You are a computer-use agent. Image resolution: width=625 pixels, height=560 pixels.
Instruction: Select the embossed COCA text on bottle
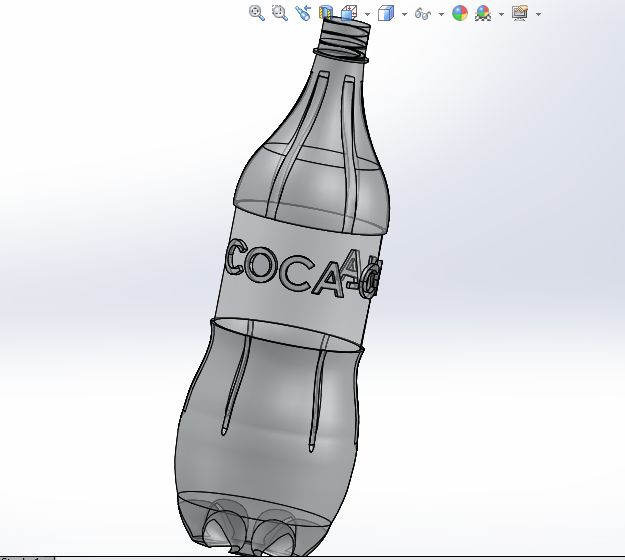pyautogui.click(x=284, y=268)
